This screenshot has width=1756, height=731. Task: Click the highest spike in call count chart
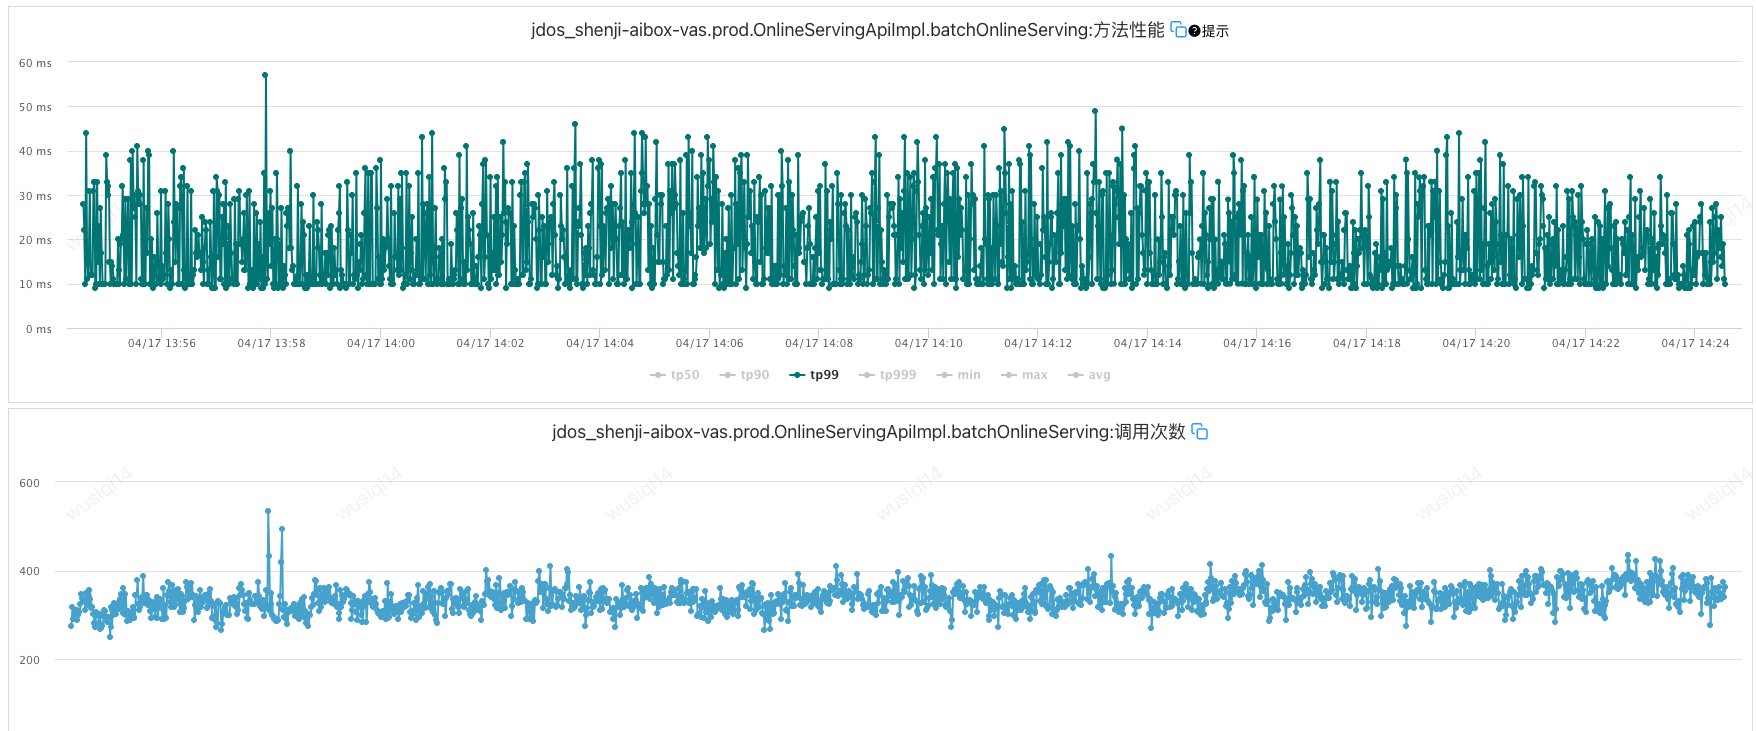coord(268,511)
